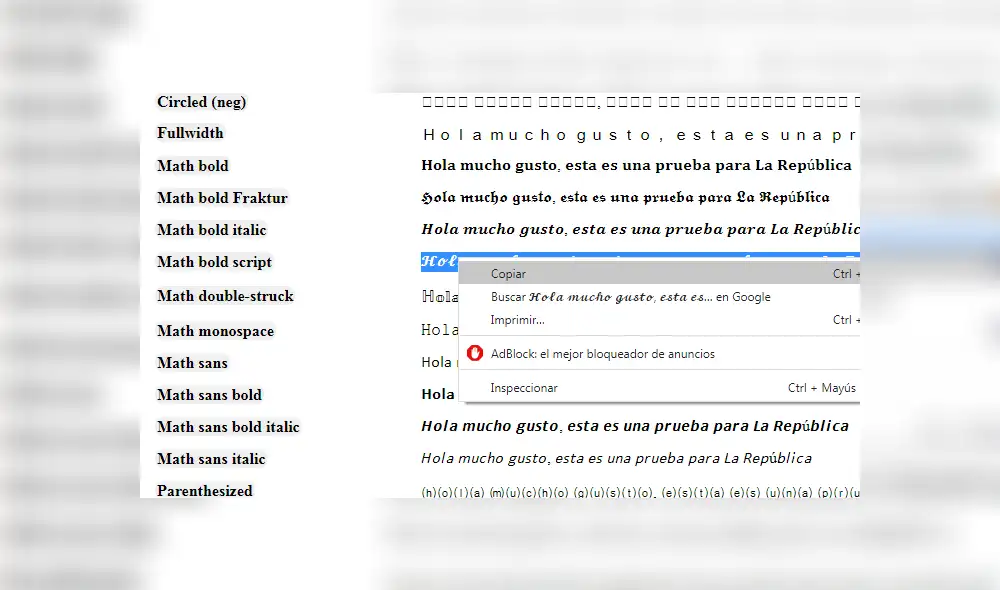Click the Math bold italic converted text
This screenshot has height=590, width=1000.
click(640, 229)
